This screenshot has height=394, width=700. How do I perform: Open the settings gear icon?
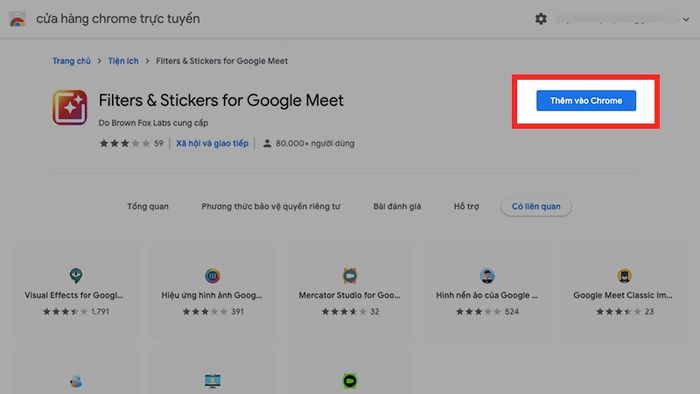(541, 19)
